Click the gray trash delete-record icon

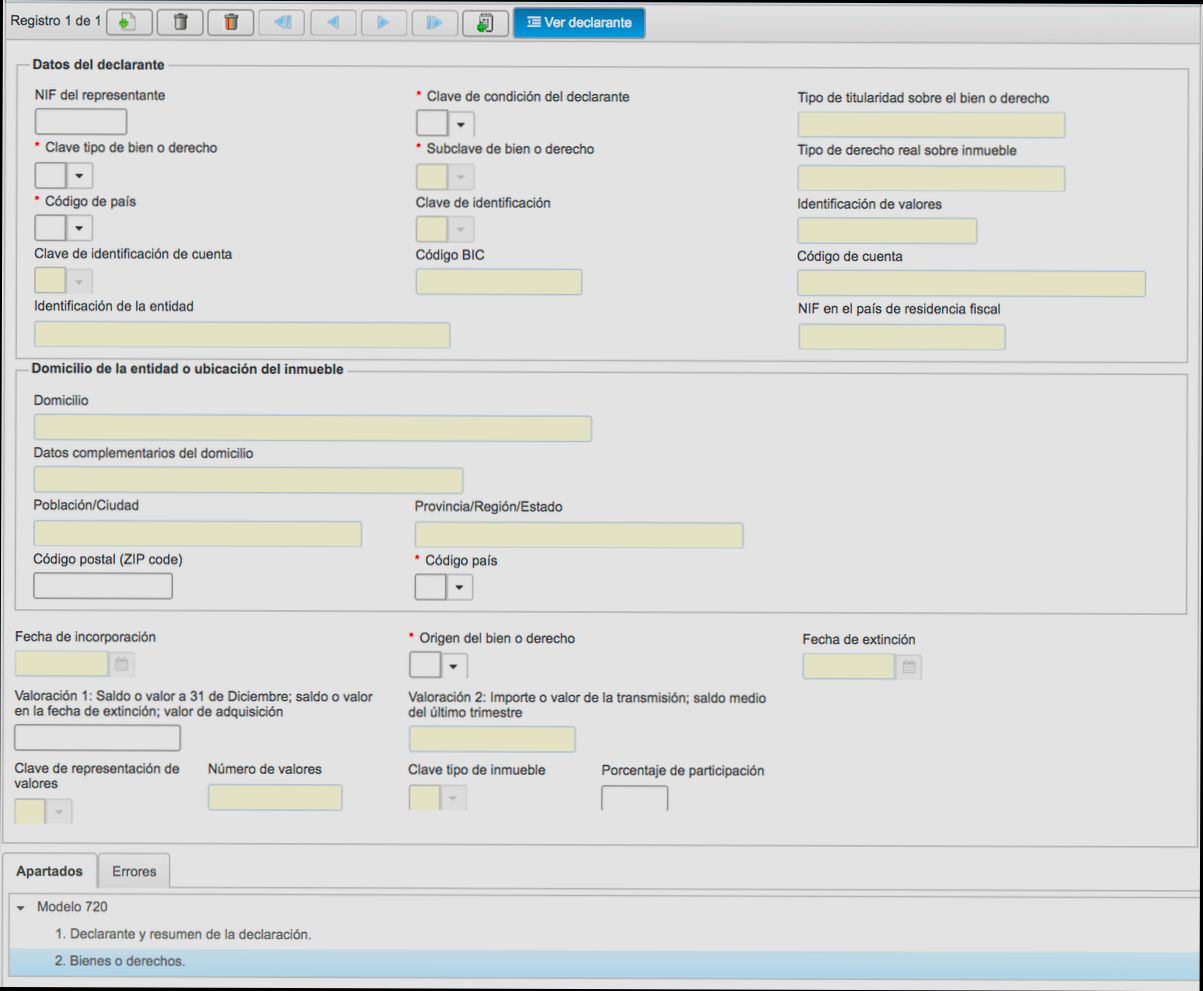180,23
